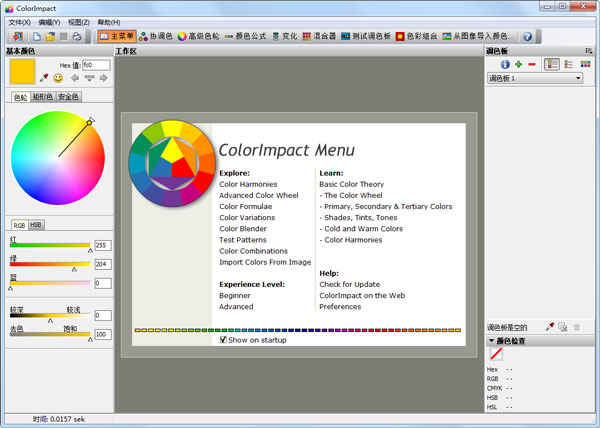Screen dimensions: 600x428
Task: Select Beginner experience level
Action: coord(235,296)
